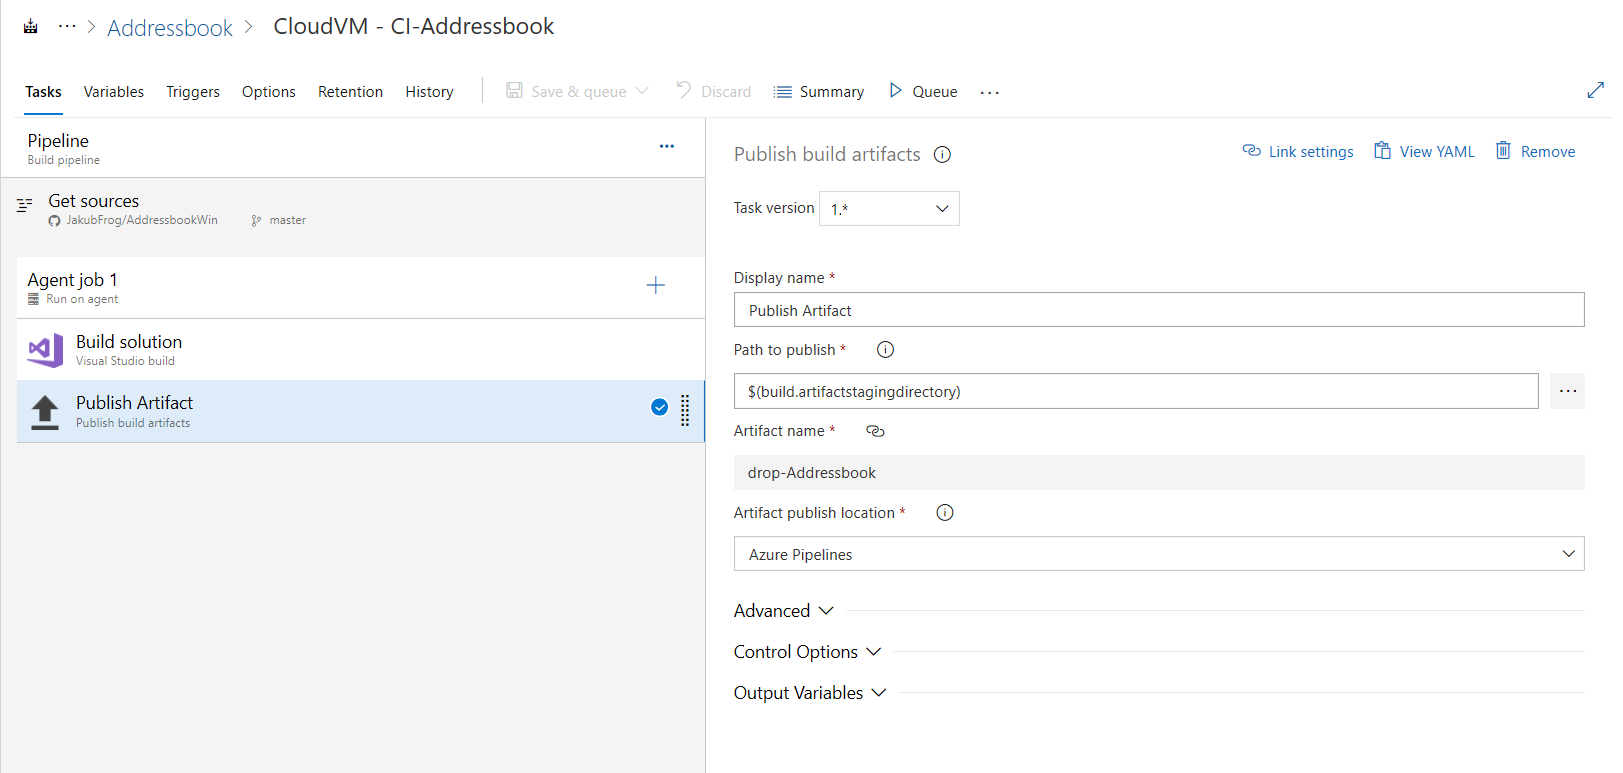The height and width of the screenshot is (773, 1623).
Task: Open the Pipeline more options ellipsis
Action: (x=667, y=146)
